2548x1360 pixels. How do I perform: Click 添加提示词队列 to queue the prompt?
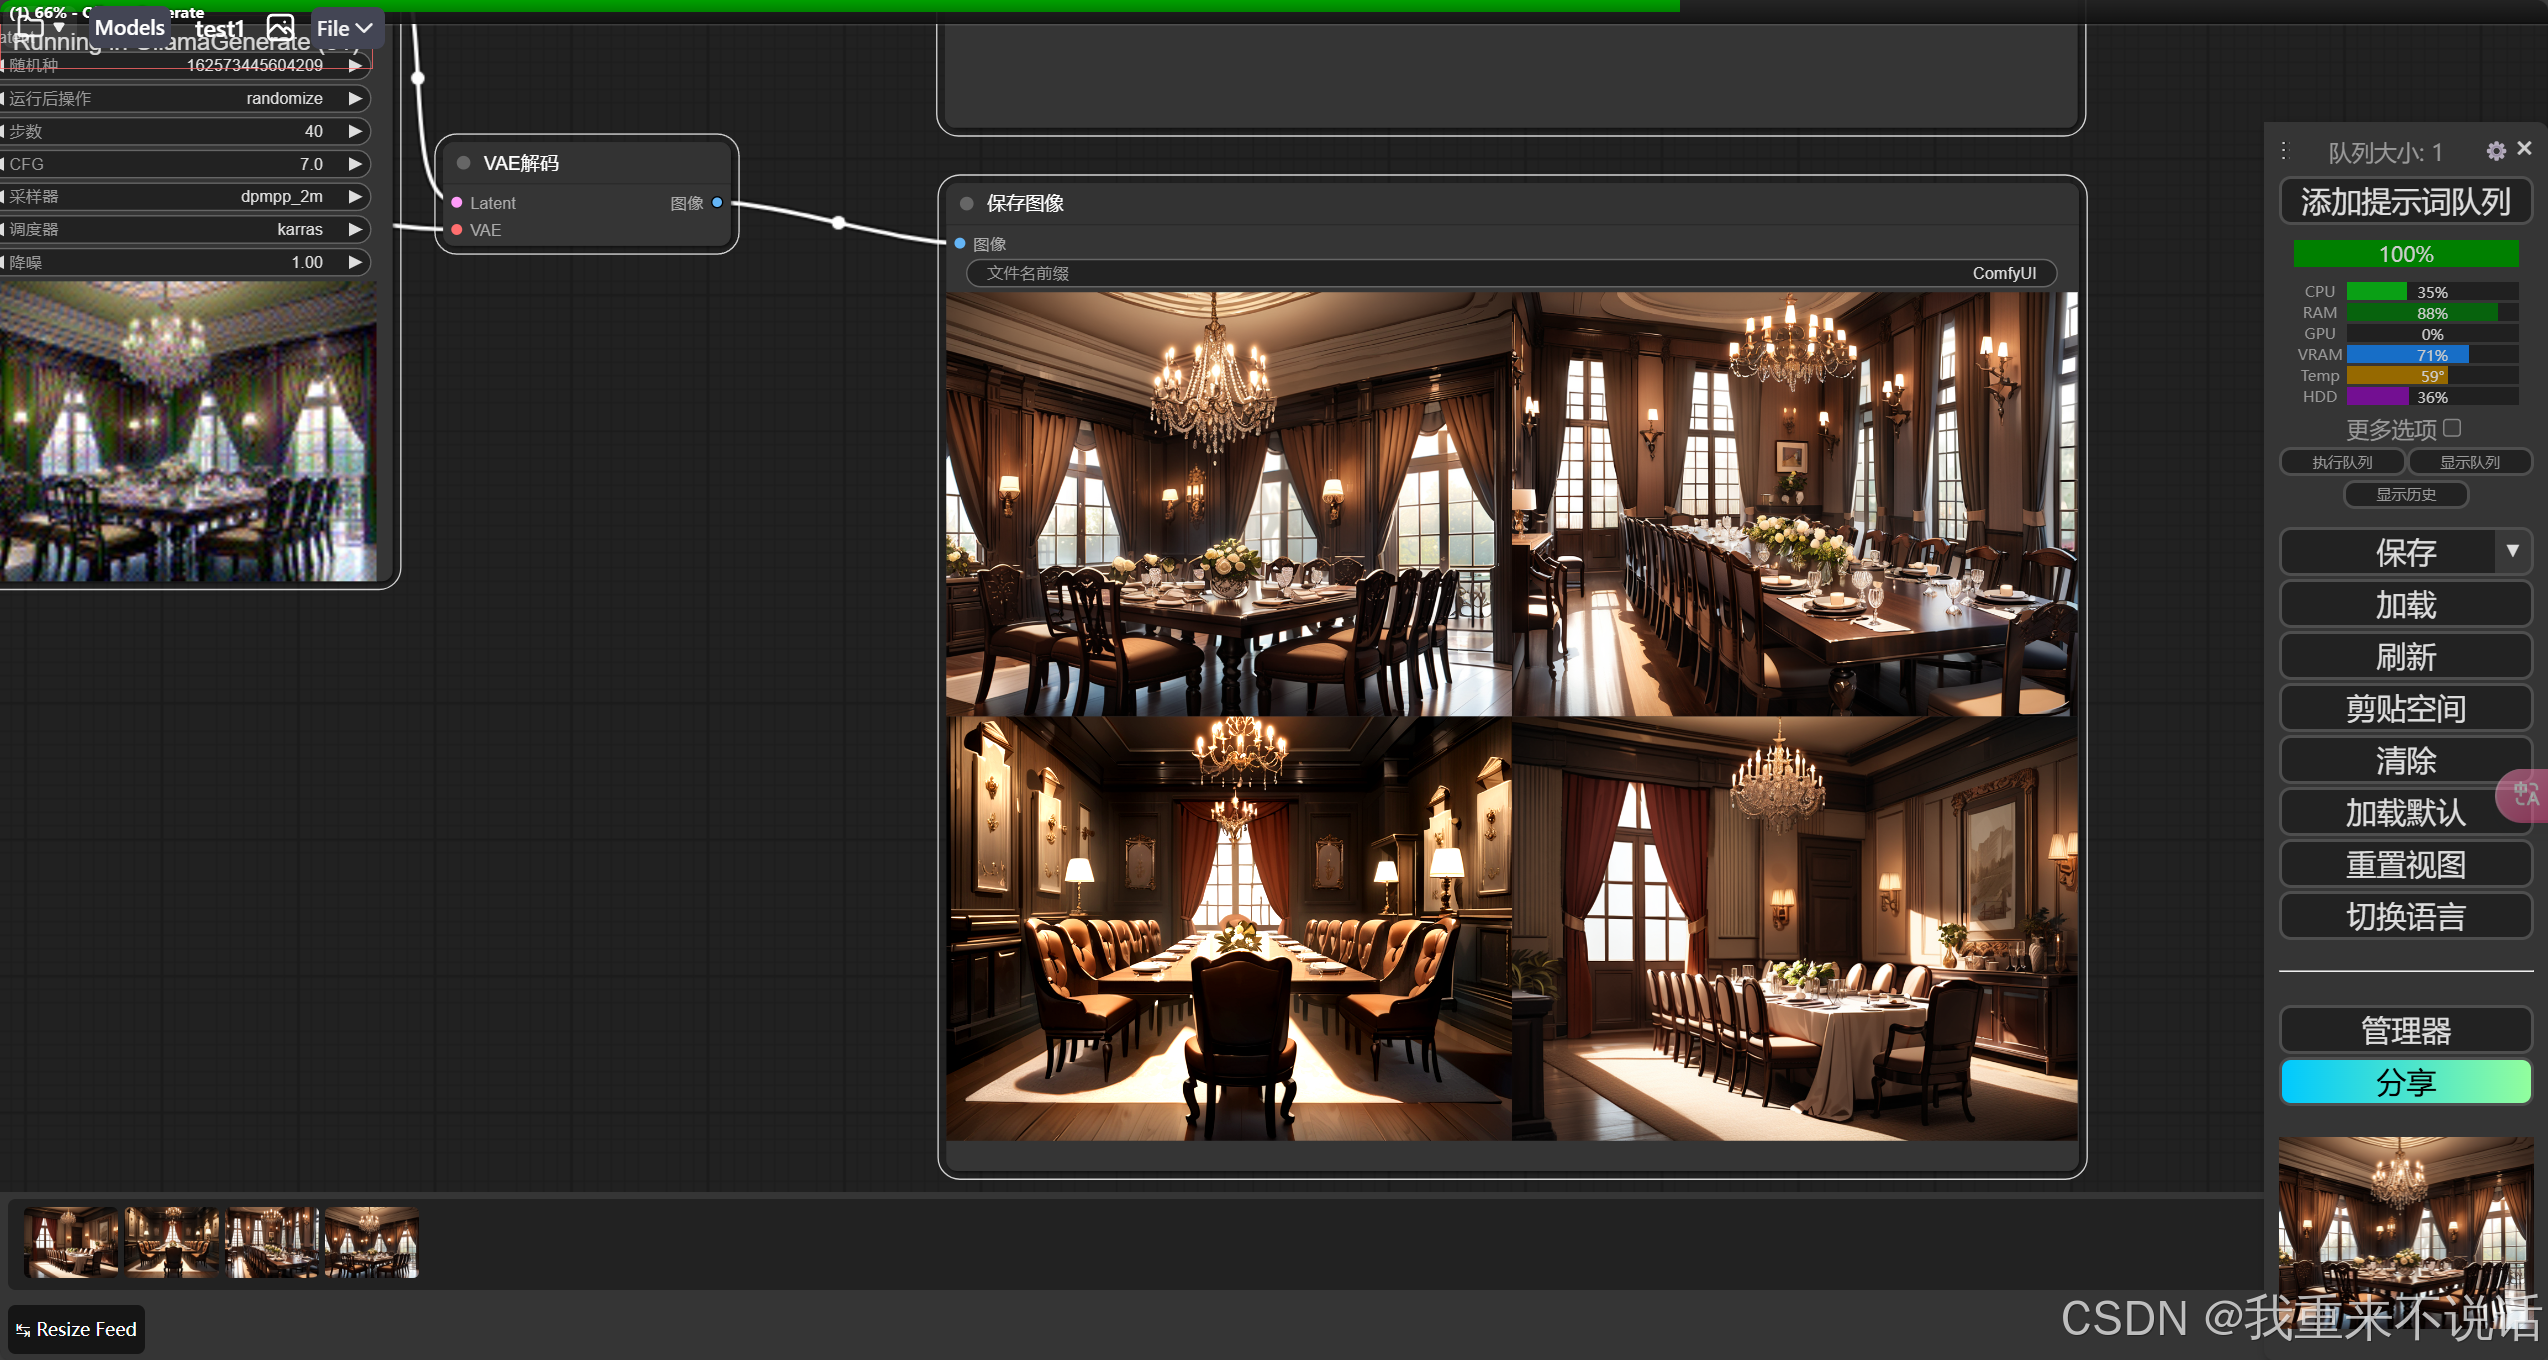click(2405, 202)
